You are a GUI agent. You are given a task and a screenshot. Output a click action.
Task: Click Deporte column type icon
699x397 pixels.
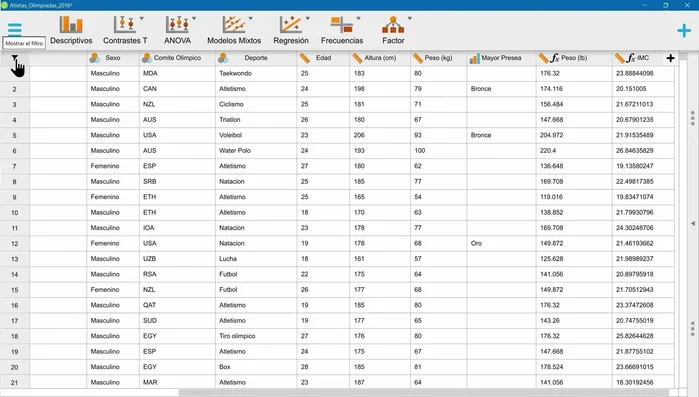pos(223,58)
